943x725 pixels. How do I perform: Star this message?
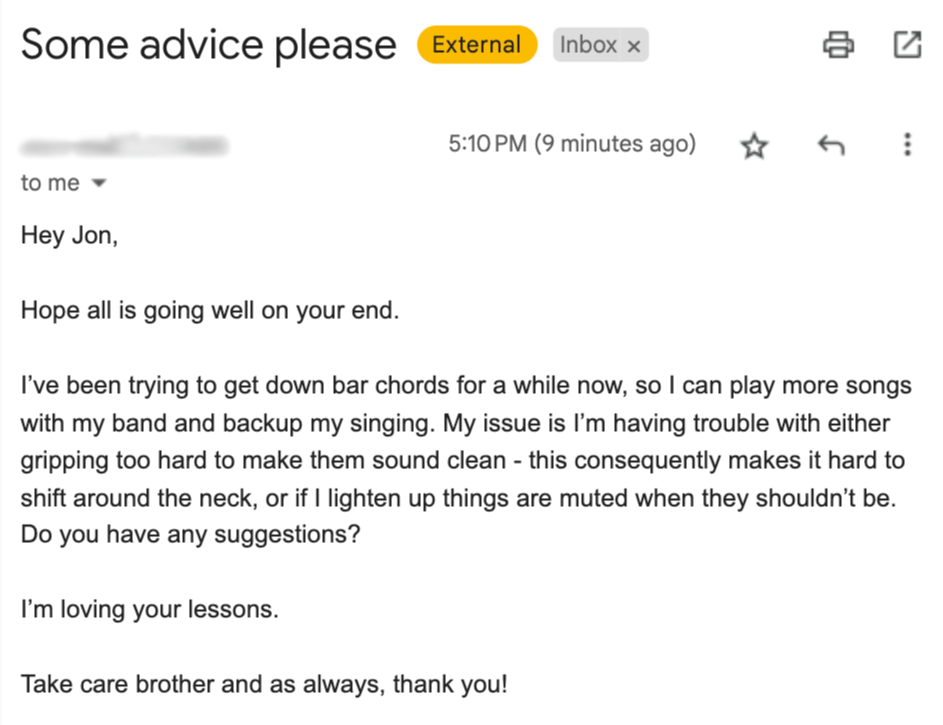(x=754, y=147)
